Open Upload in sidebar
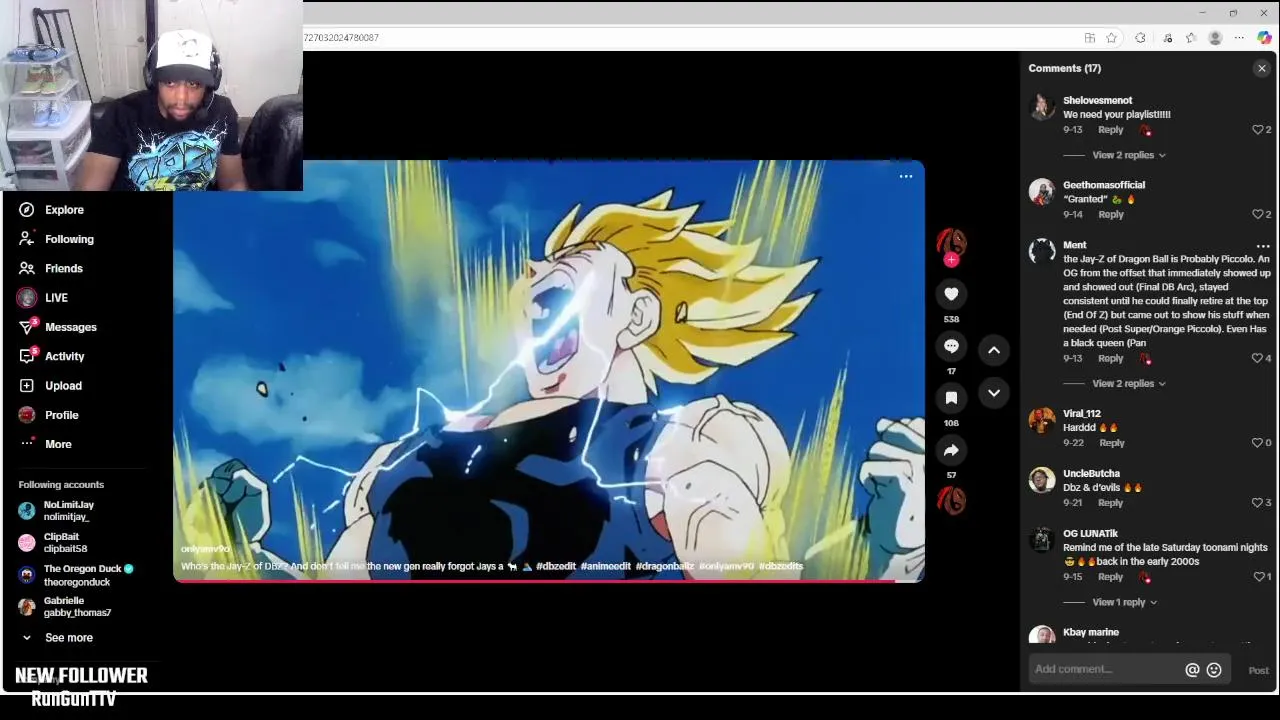This screenshot has height=720, width=1280. tap(51, 385)
